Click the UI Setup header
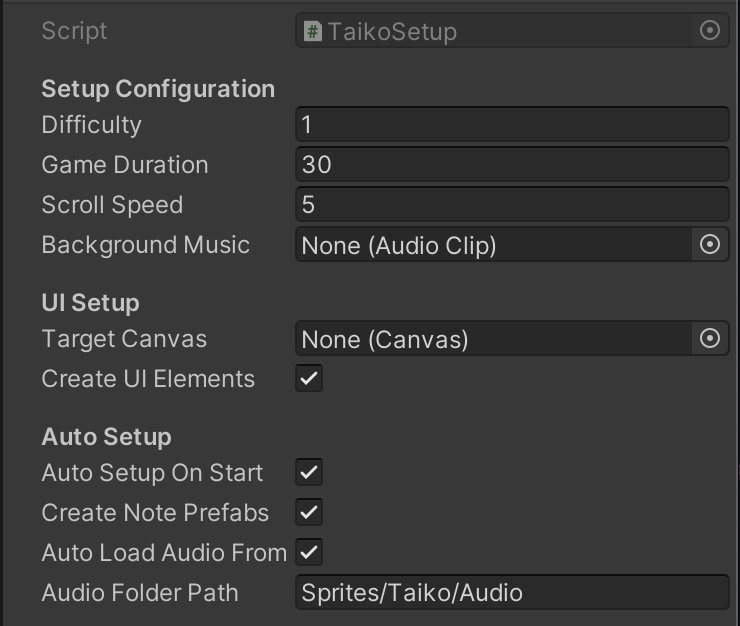This screenshot has width=740, height=626. coord(91,303)
